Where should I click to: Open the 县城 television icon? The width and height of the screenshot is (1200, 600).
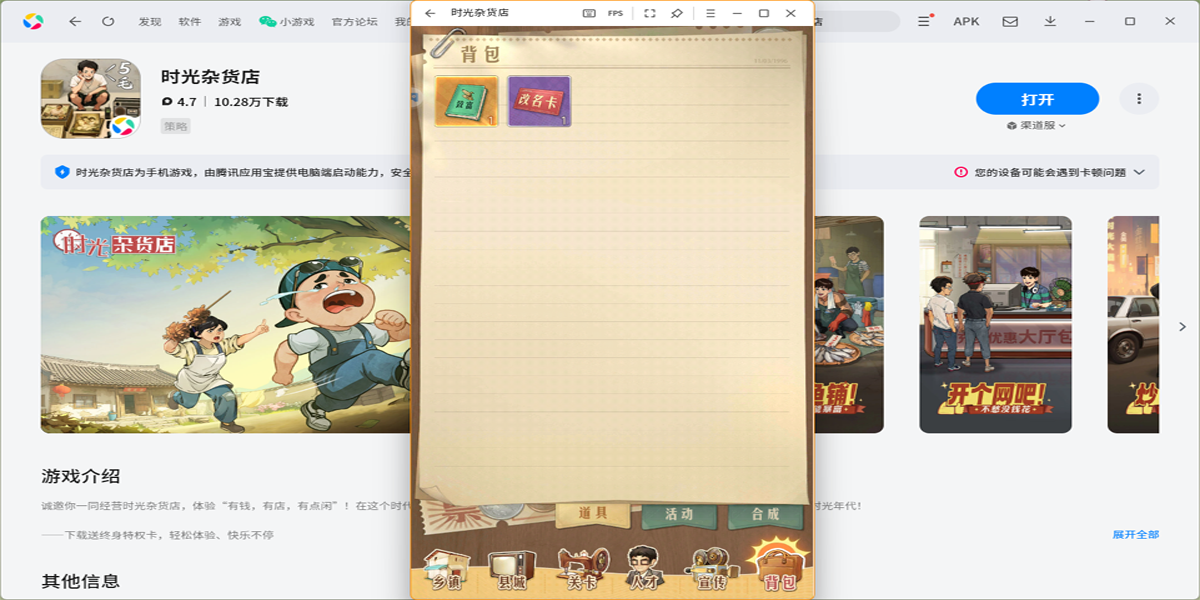coord(512,569)
